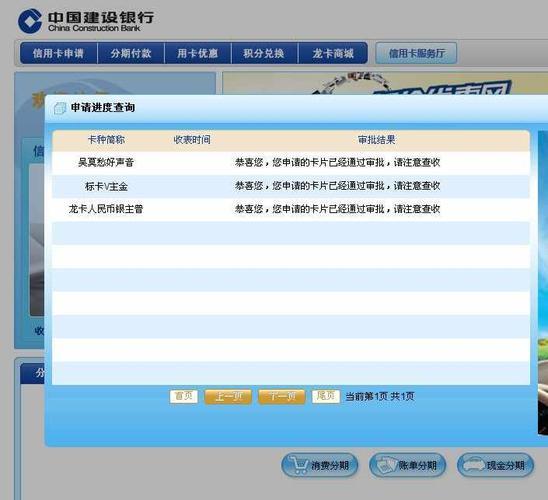This screenshot has height=500, width=548.
Task: Go to 积分兑换 section
Action: point(264,53)
